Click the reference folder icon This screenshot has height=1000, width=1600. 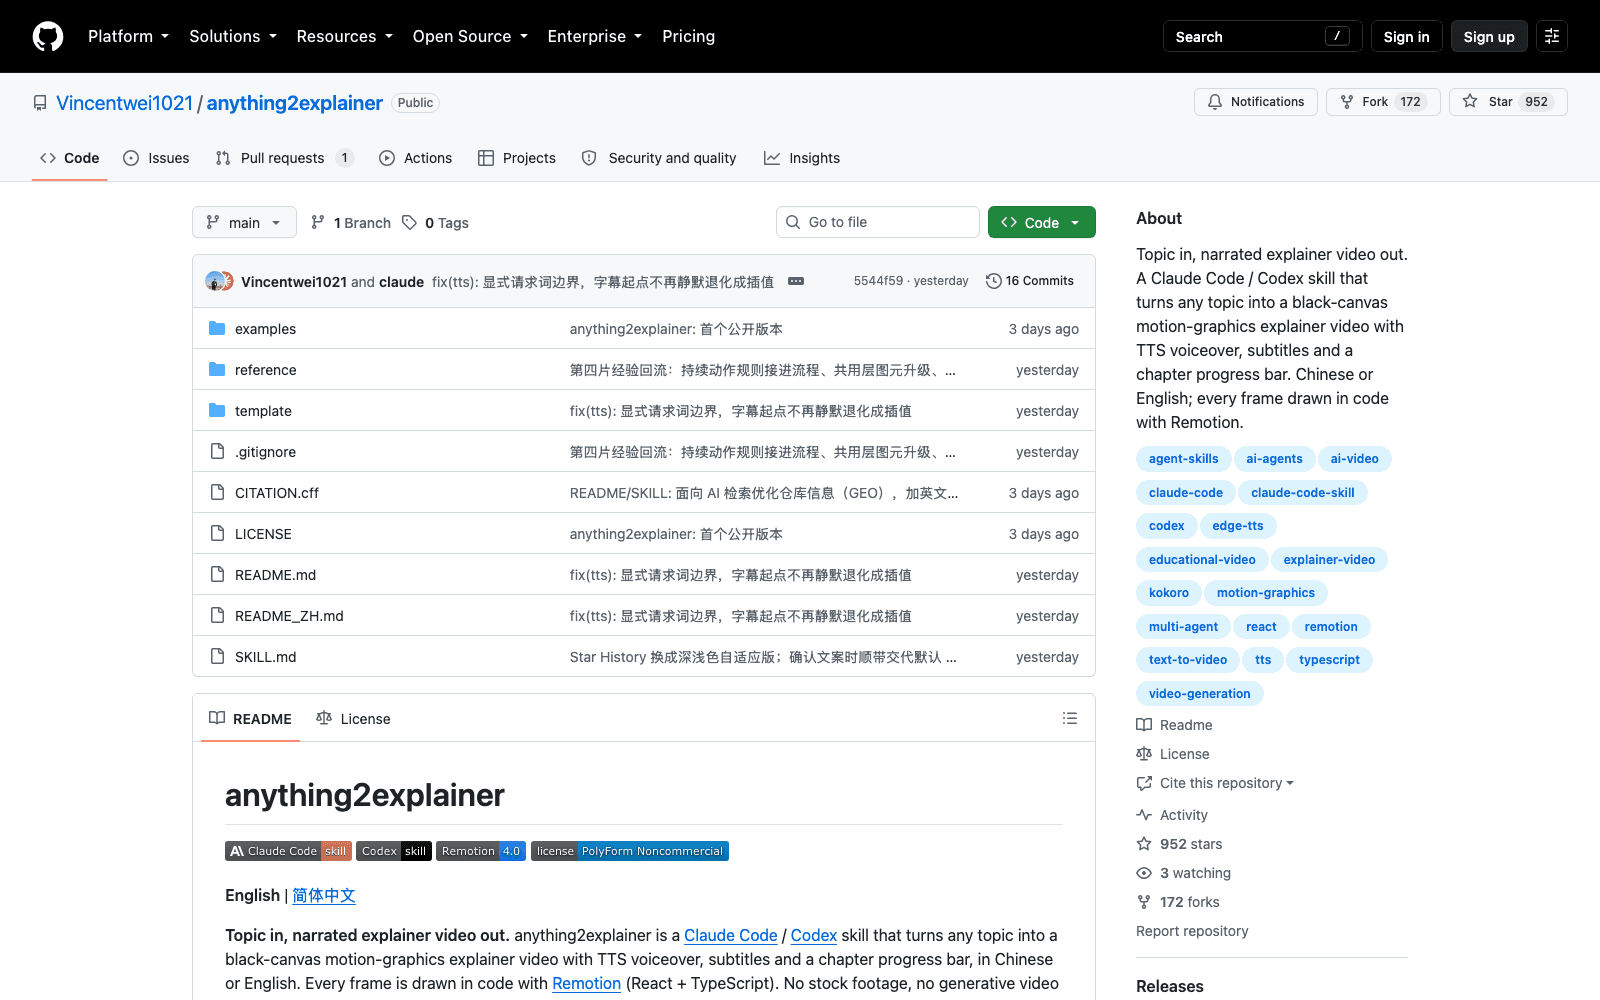[217, 369]
